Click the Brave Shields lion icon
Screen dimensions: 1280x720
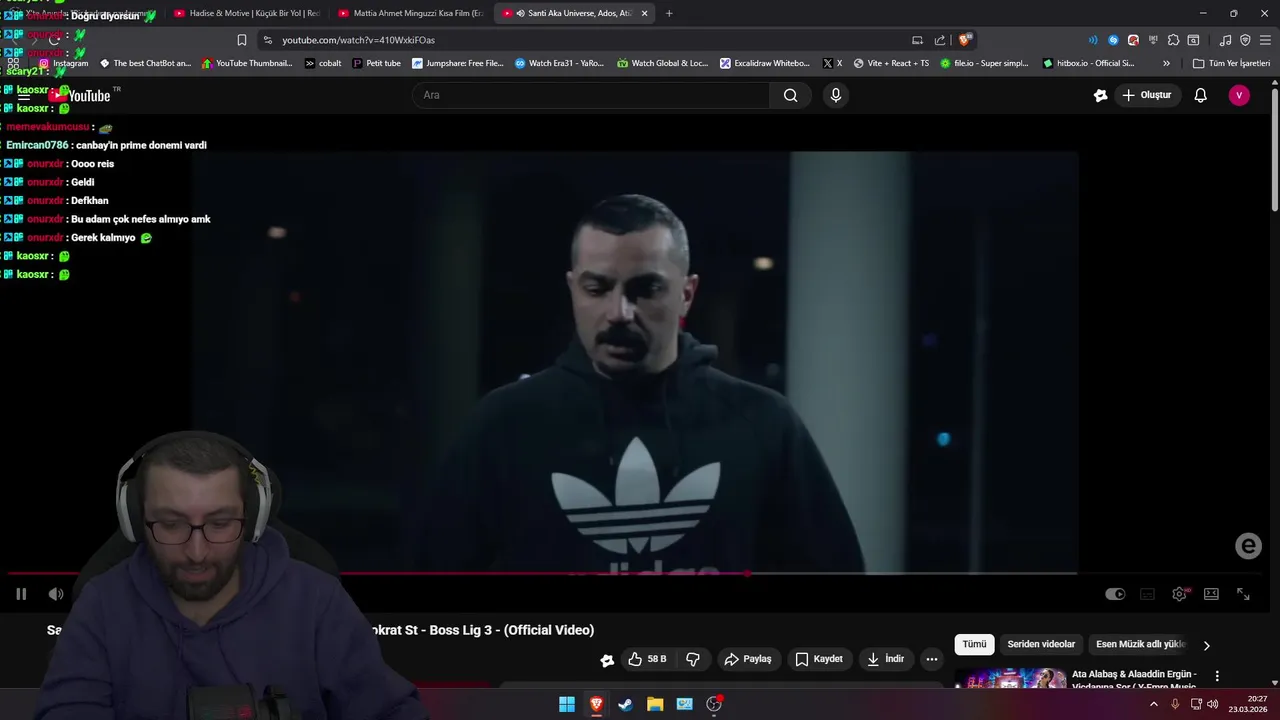pos(964,40)
